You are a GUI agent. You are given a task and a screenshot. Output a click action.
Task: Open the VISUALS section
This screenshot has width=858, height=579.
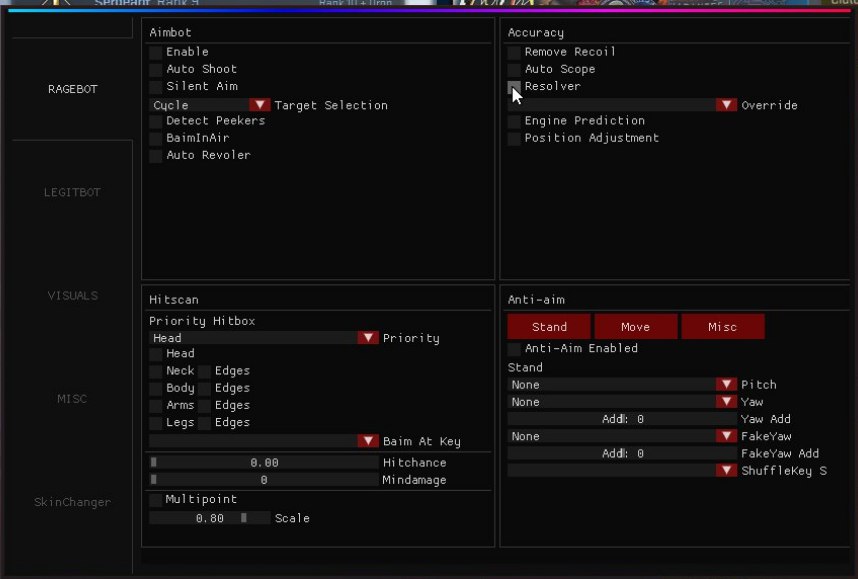point(72,296)
